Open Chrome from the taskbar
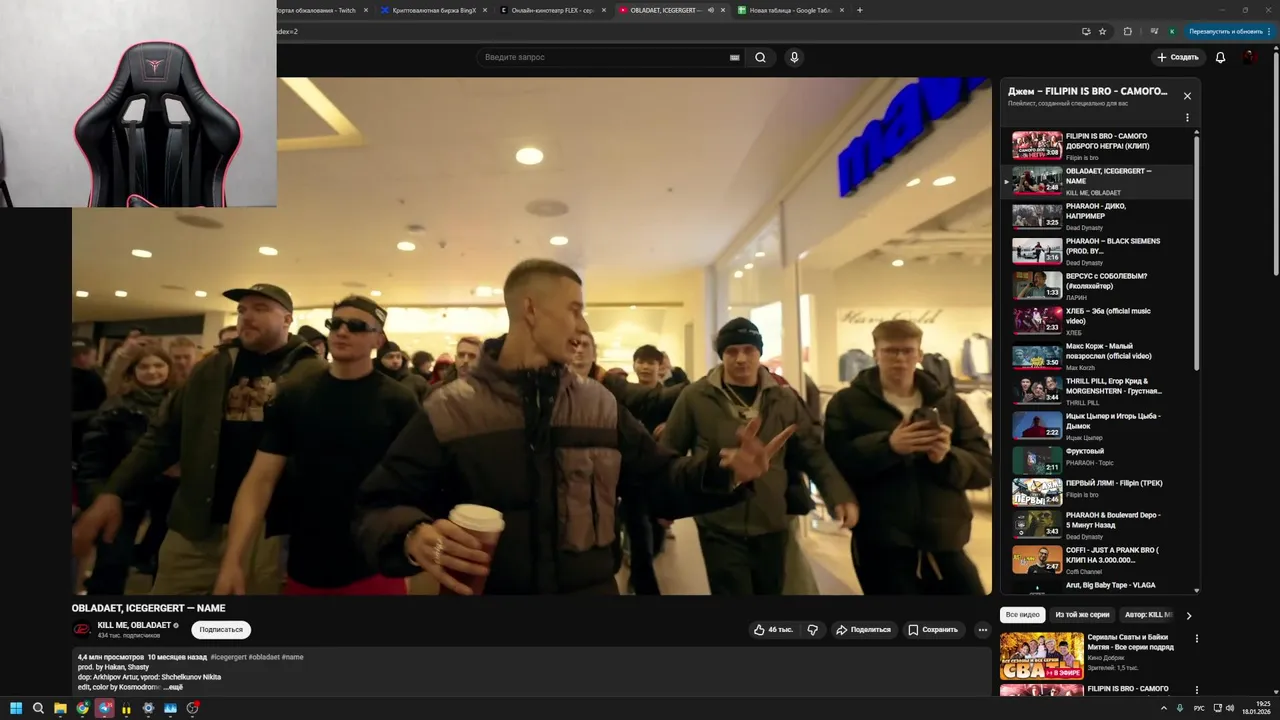1280x720 pixels. (82, 708)
